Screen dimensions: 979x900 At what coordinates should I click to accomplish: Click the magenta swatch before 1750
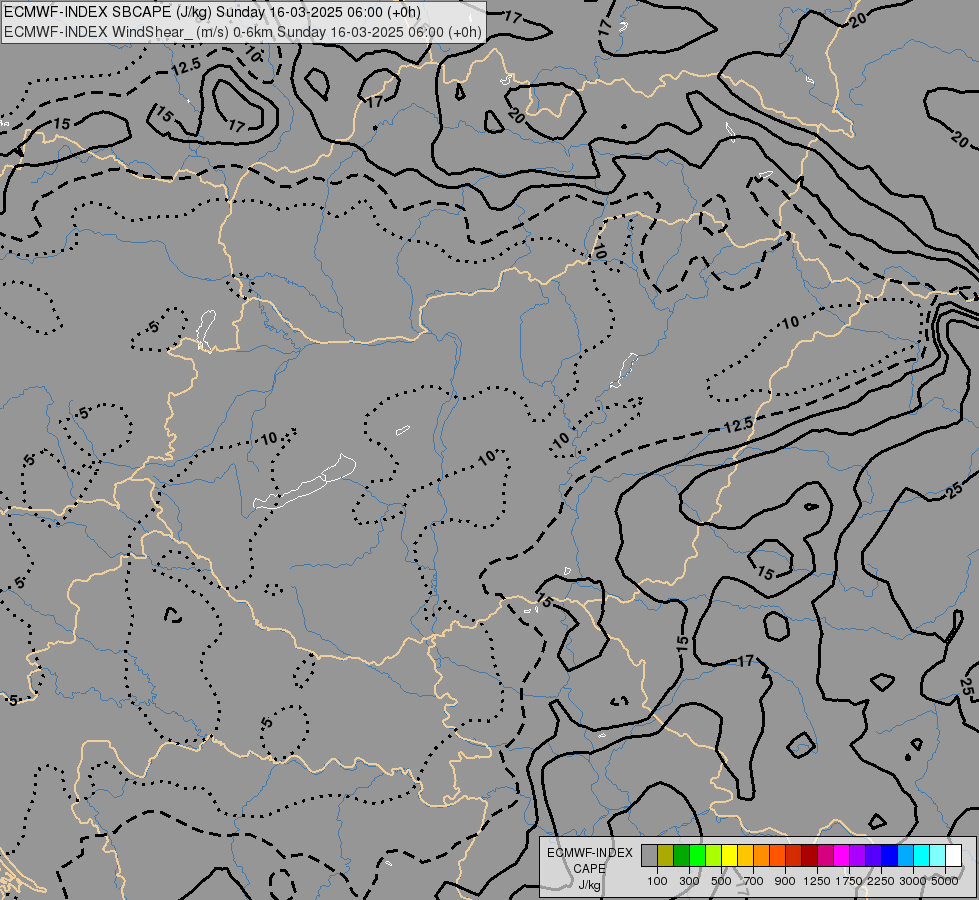point(841,855)
